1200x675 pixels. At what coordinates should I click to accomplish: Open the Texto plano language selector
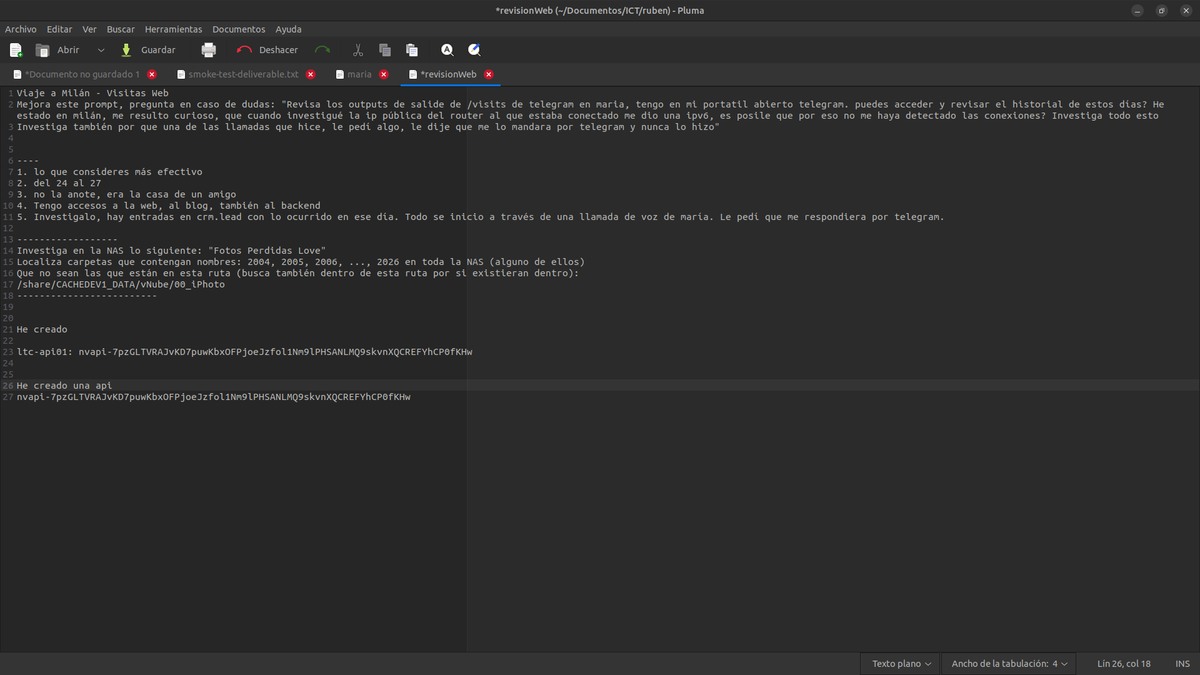click(x=898, y=663)
